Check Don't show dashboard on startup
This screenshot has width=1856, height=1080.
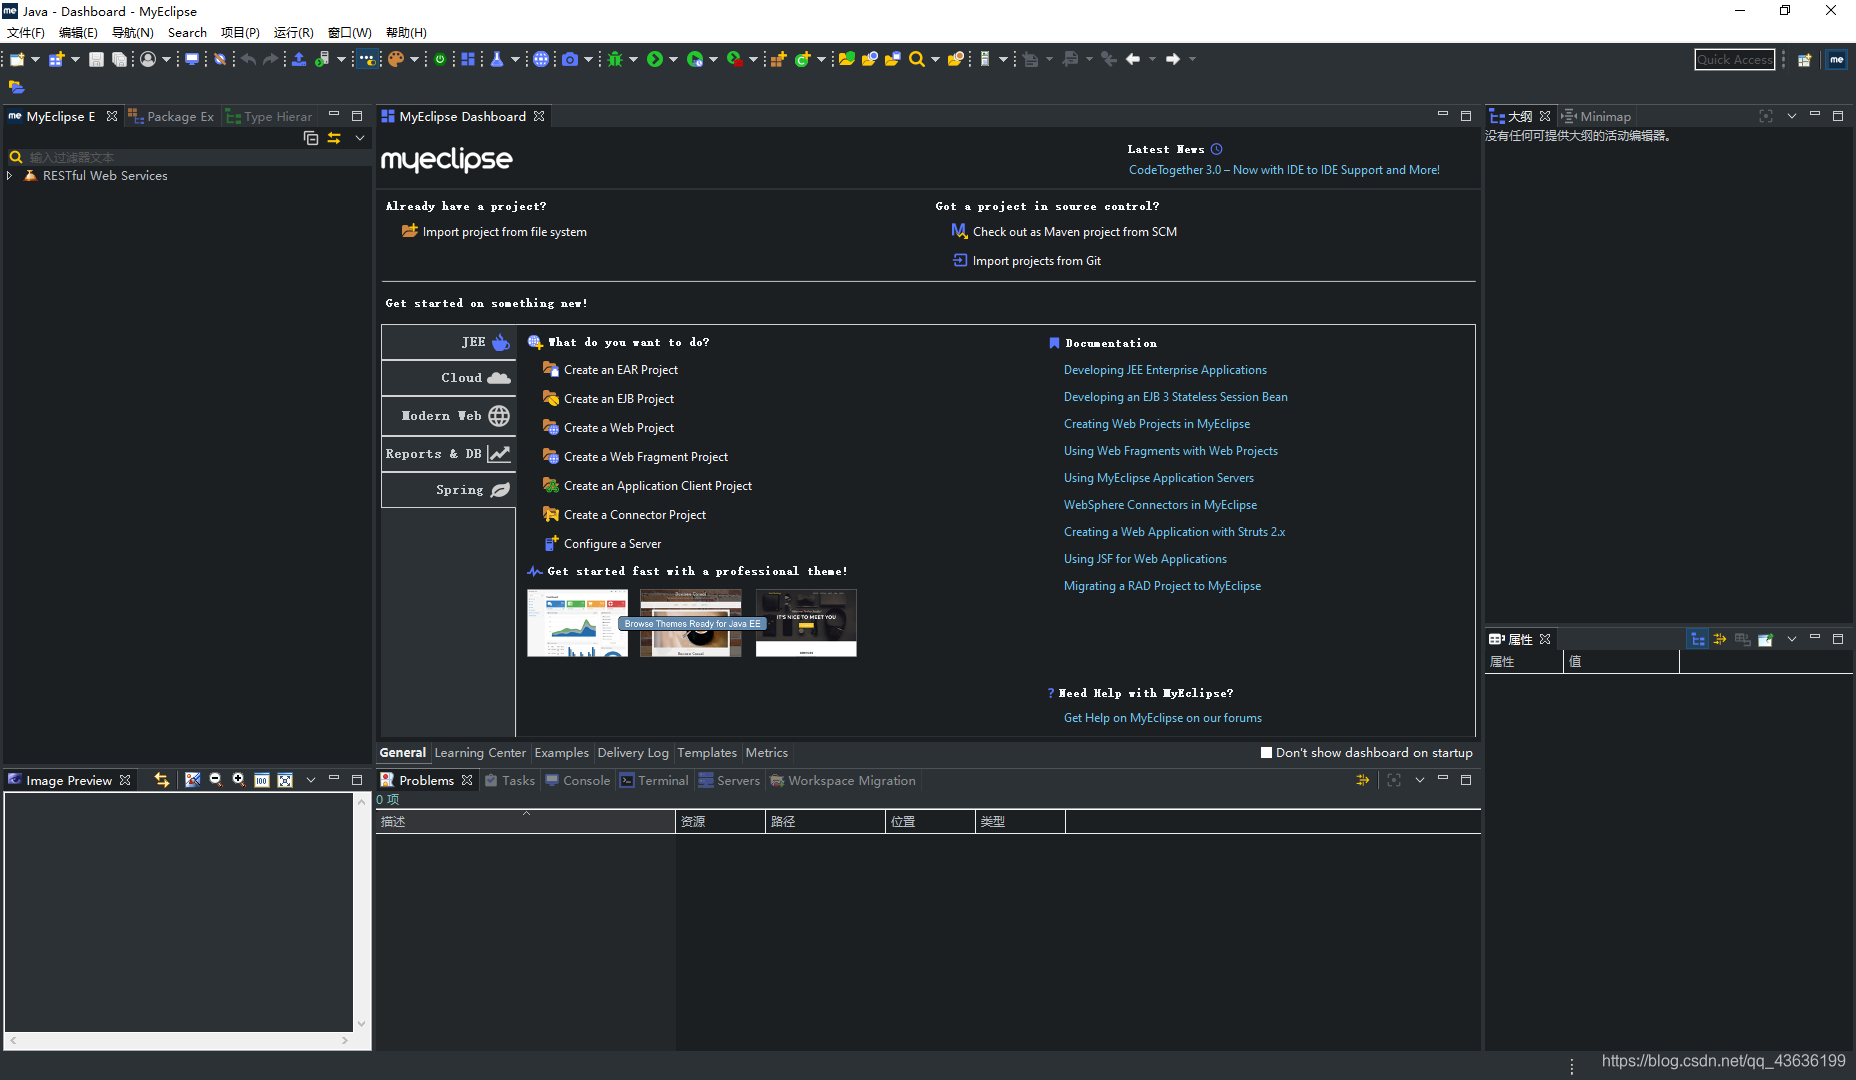click(1266, 753)
